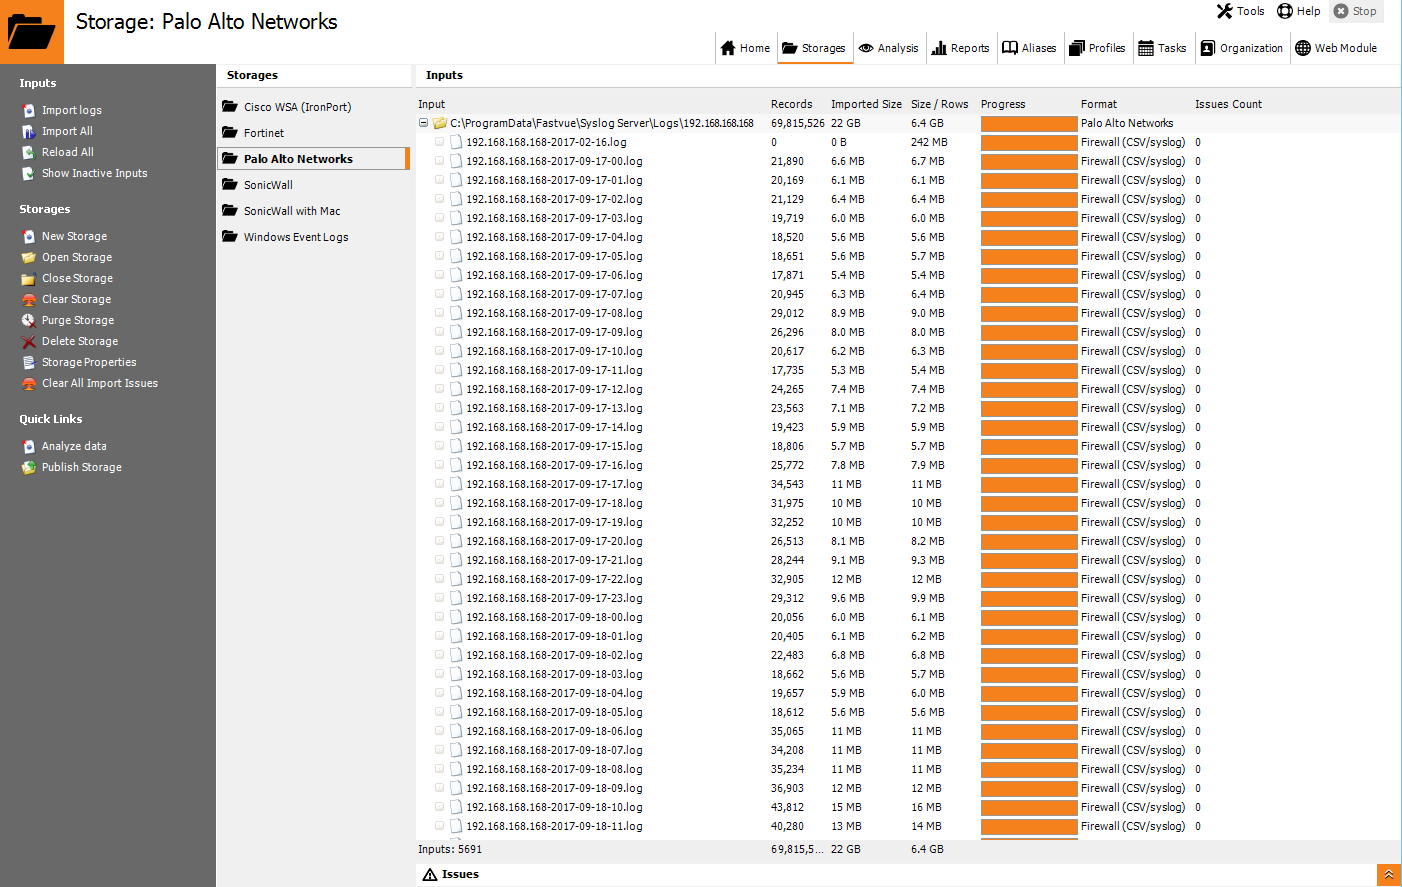Click the orange folder logo in header

click(x=32, y=32)
